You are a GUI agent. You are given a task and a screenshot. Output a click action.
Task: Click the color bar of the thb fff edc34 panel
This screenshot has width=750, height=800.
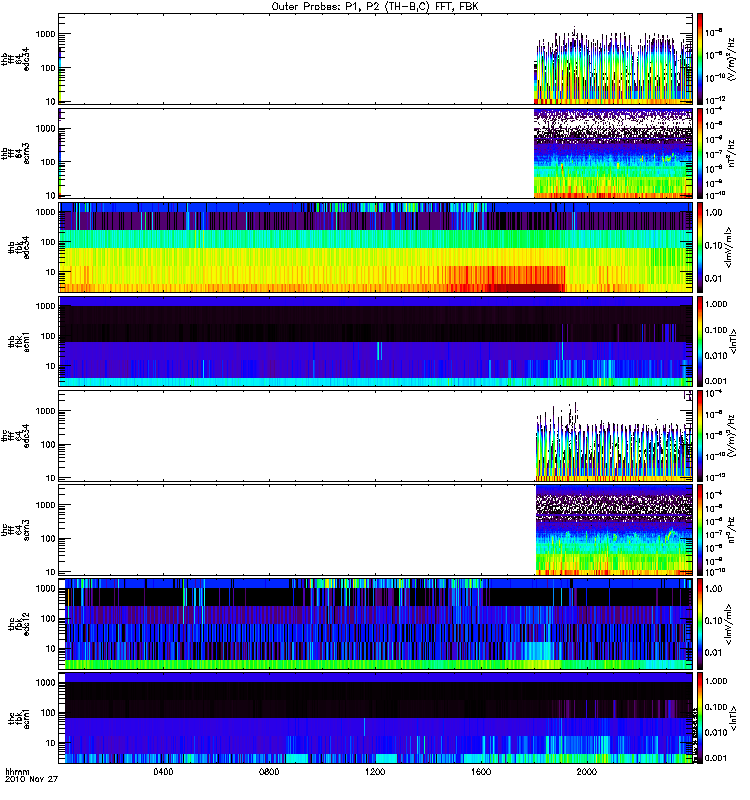[x=700, y=59]
